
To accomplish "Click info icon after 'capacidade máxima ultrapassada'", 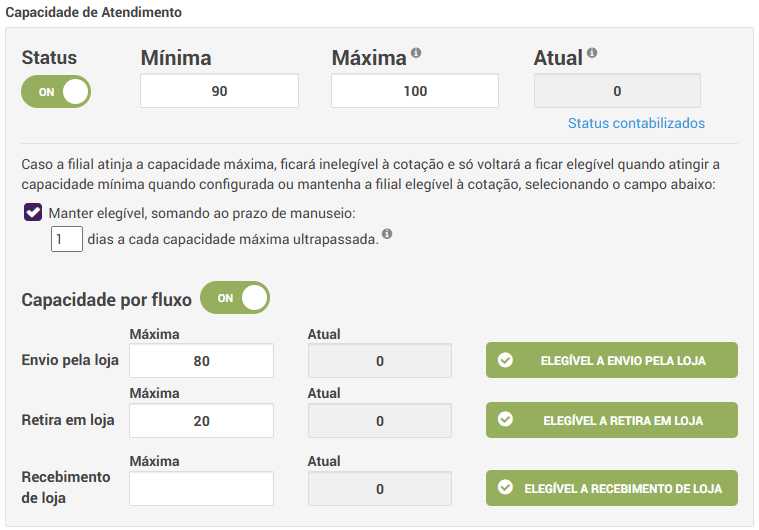I will click(387, 236).
